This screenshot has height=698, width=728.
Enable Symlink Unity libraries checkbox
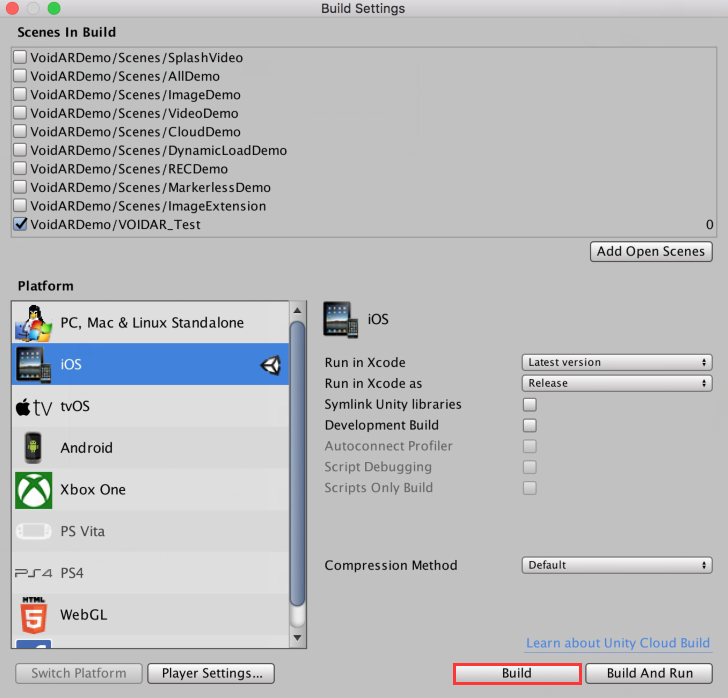point(530,405)
